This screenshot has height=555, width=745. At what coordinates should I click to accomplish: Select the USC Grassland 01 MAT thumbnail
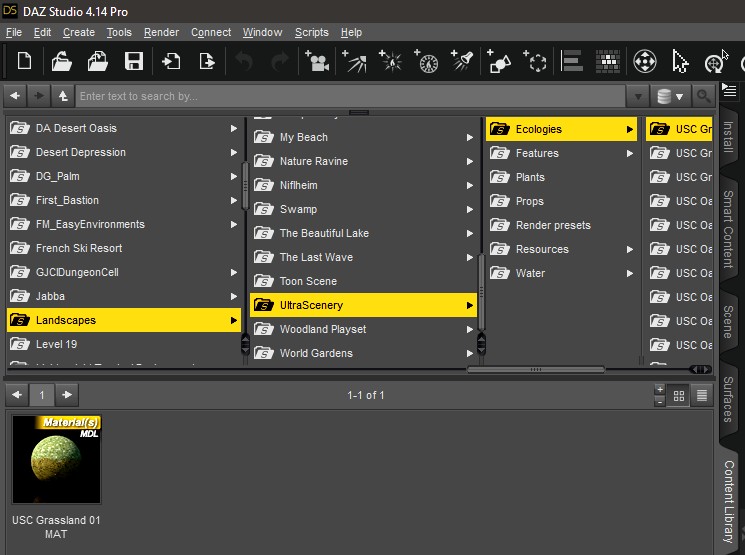(x=56, y=459)
